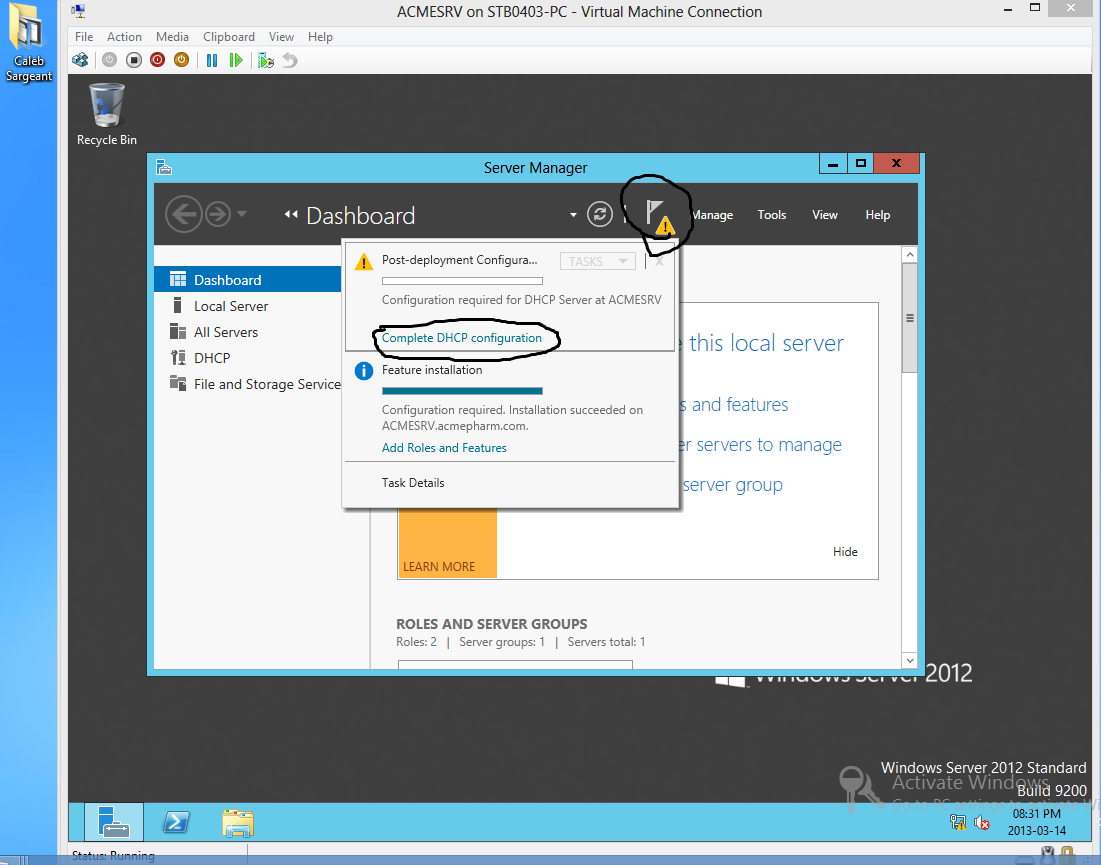The image size is (1101, 865).
Task: Click the Revert toolbar icon
Action: tap(290, 60)
